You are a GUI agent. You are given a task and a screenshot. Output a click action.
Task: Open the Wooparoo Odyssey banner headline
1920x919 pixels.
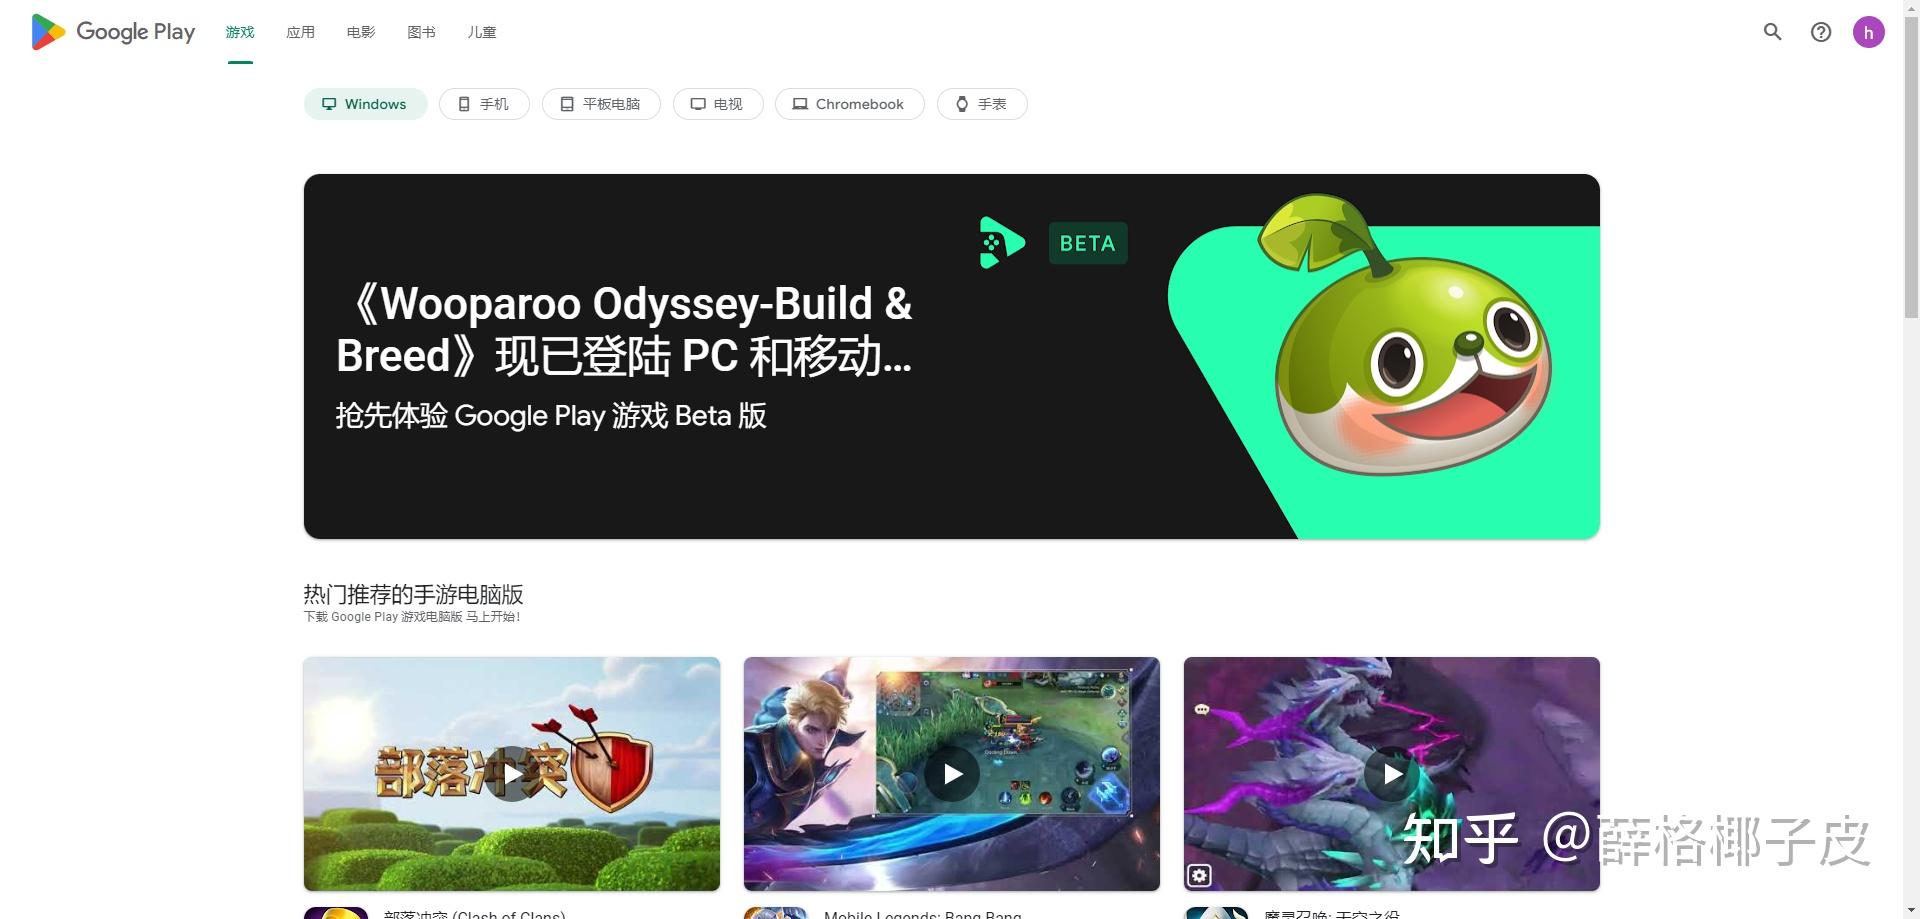click(624, 330)
